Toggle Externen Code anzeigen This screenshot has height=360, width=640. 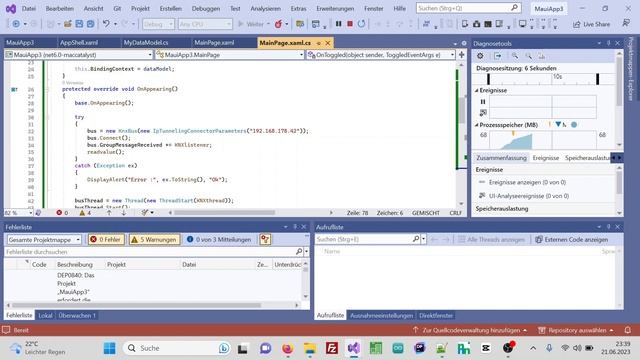click(571, 240)
